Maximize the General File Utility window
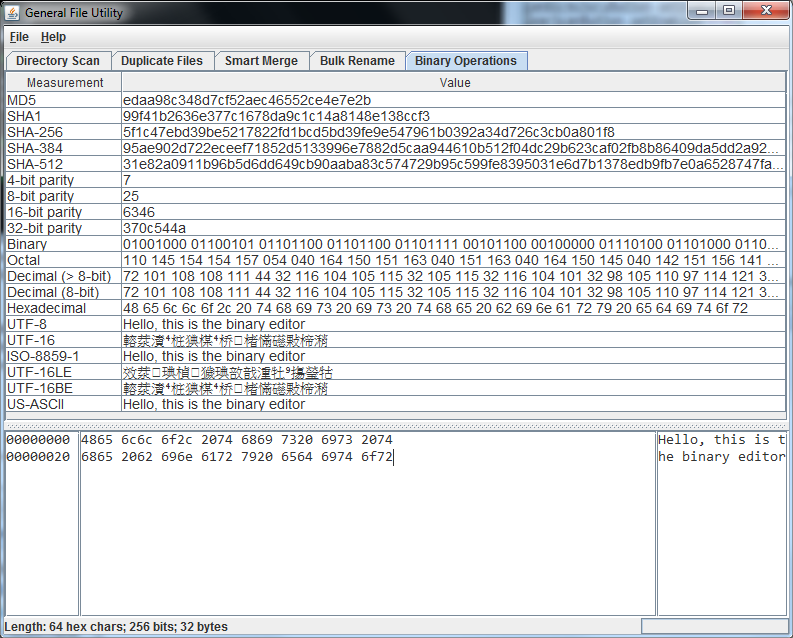The width and height of the screenshot is (793, 638). (x=729, y=11)
